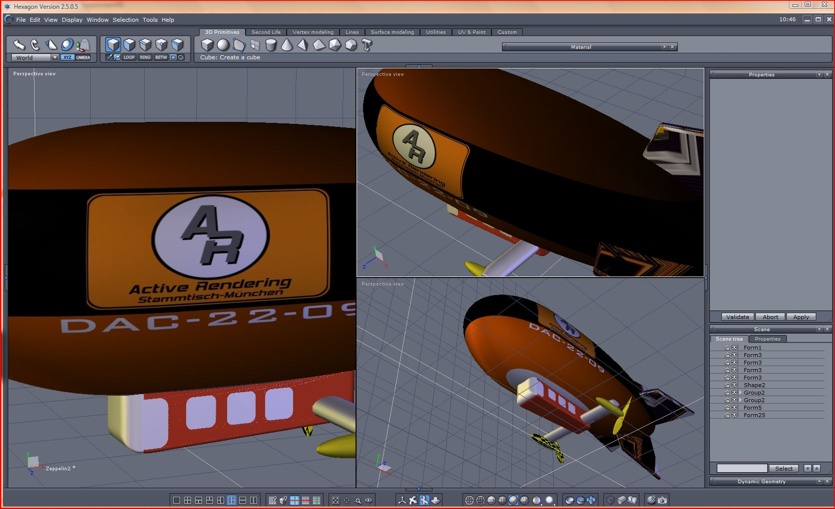
Task: Select Form25 in scene tree
Action: pos(754,415)
